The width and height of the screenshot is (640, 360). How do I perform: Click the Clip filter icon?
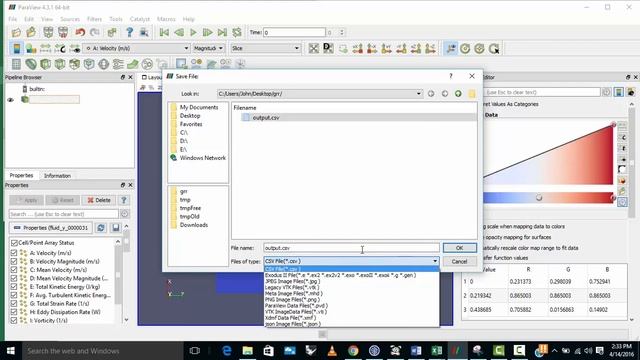tap(45, 64)
